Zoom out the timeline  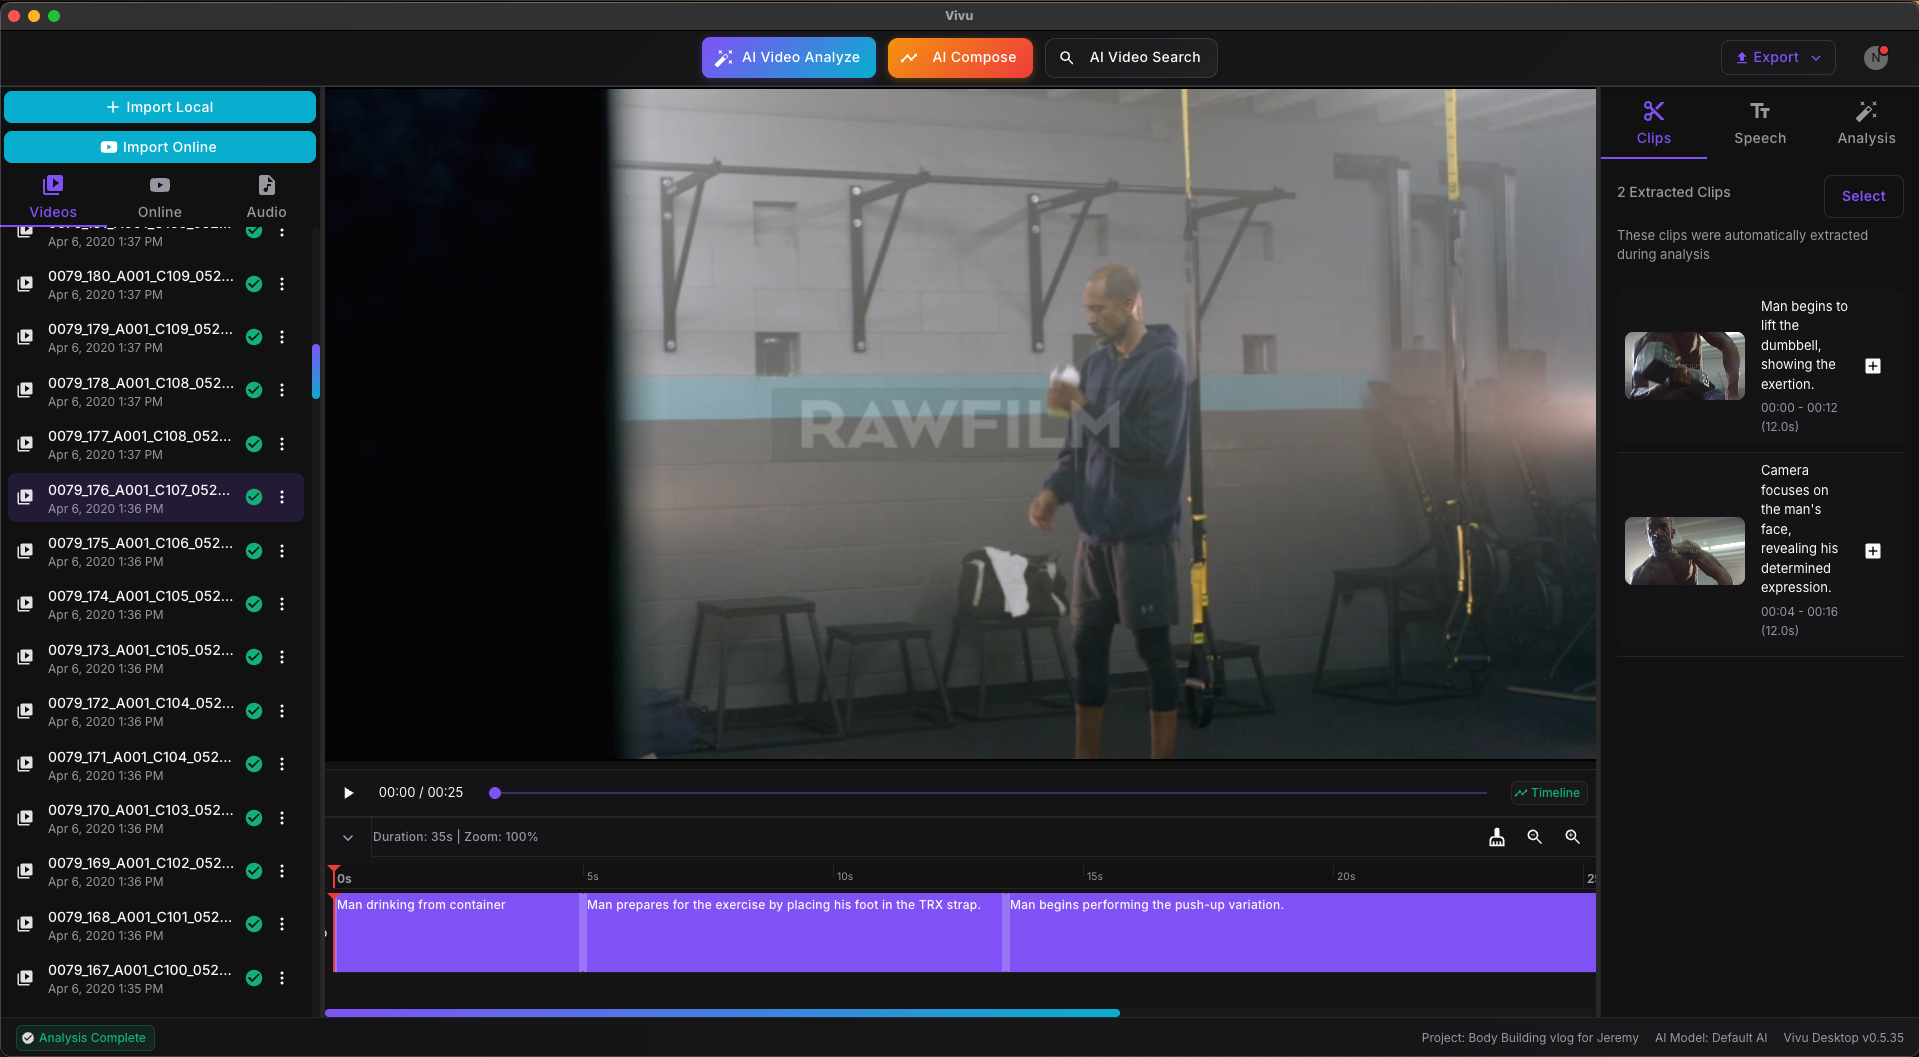point(1534,837)
